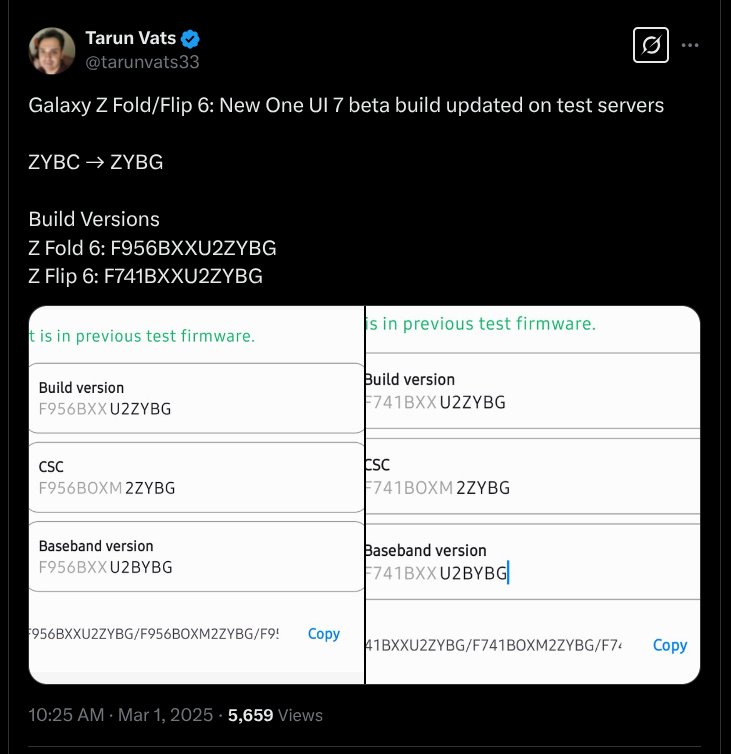731x754 pixels.
Task: Select the F956BOXM CSC field
Action: (196, 478)
